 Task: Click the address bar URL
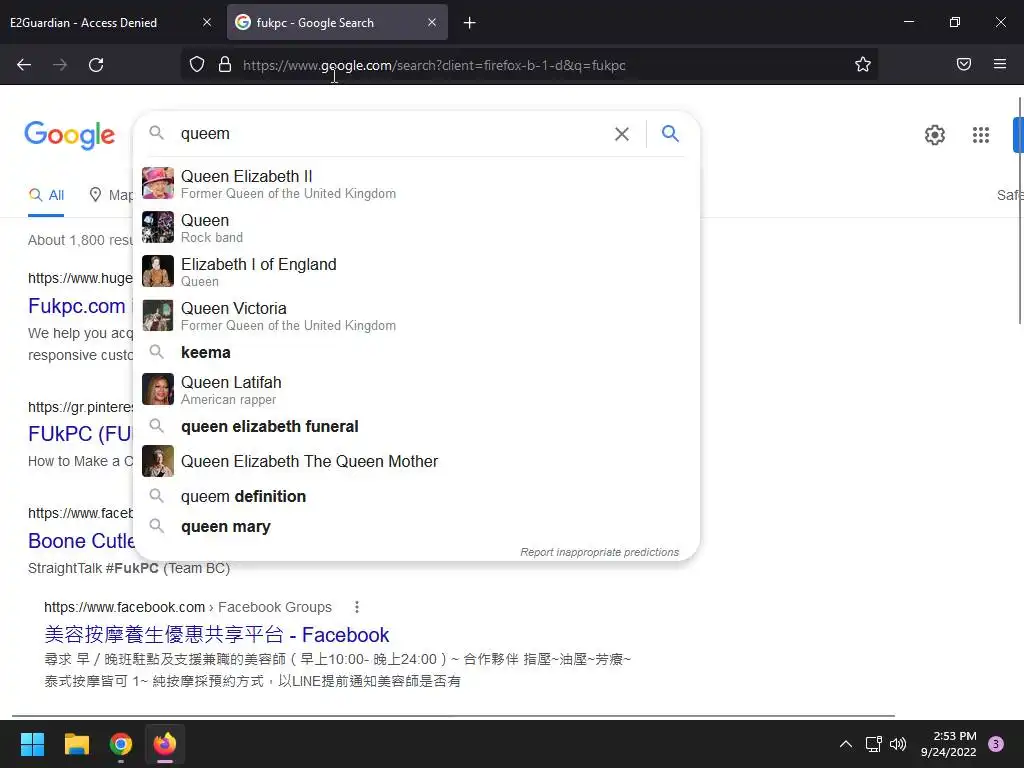434,65
